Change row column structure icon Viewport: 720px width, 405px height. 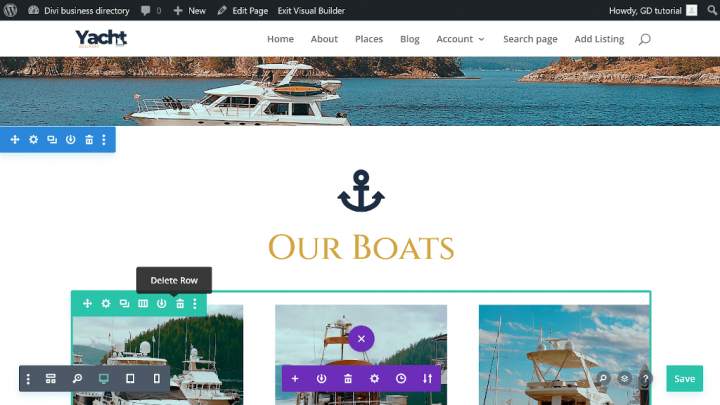[x=143, y=304]
